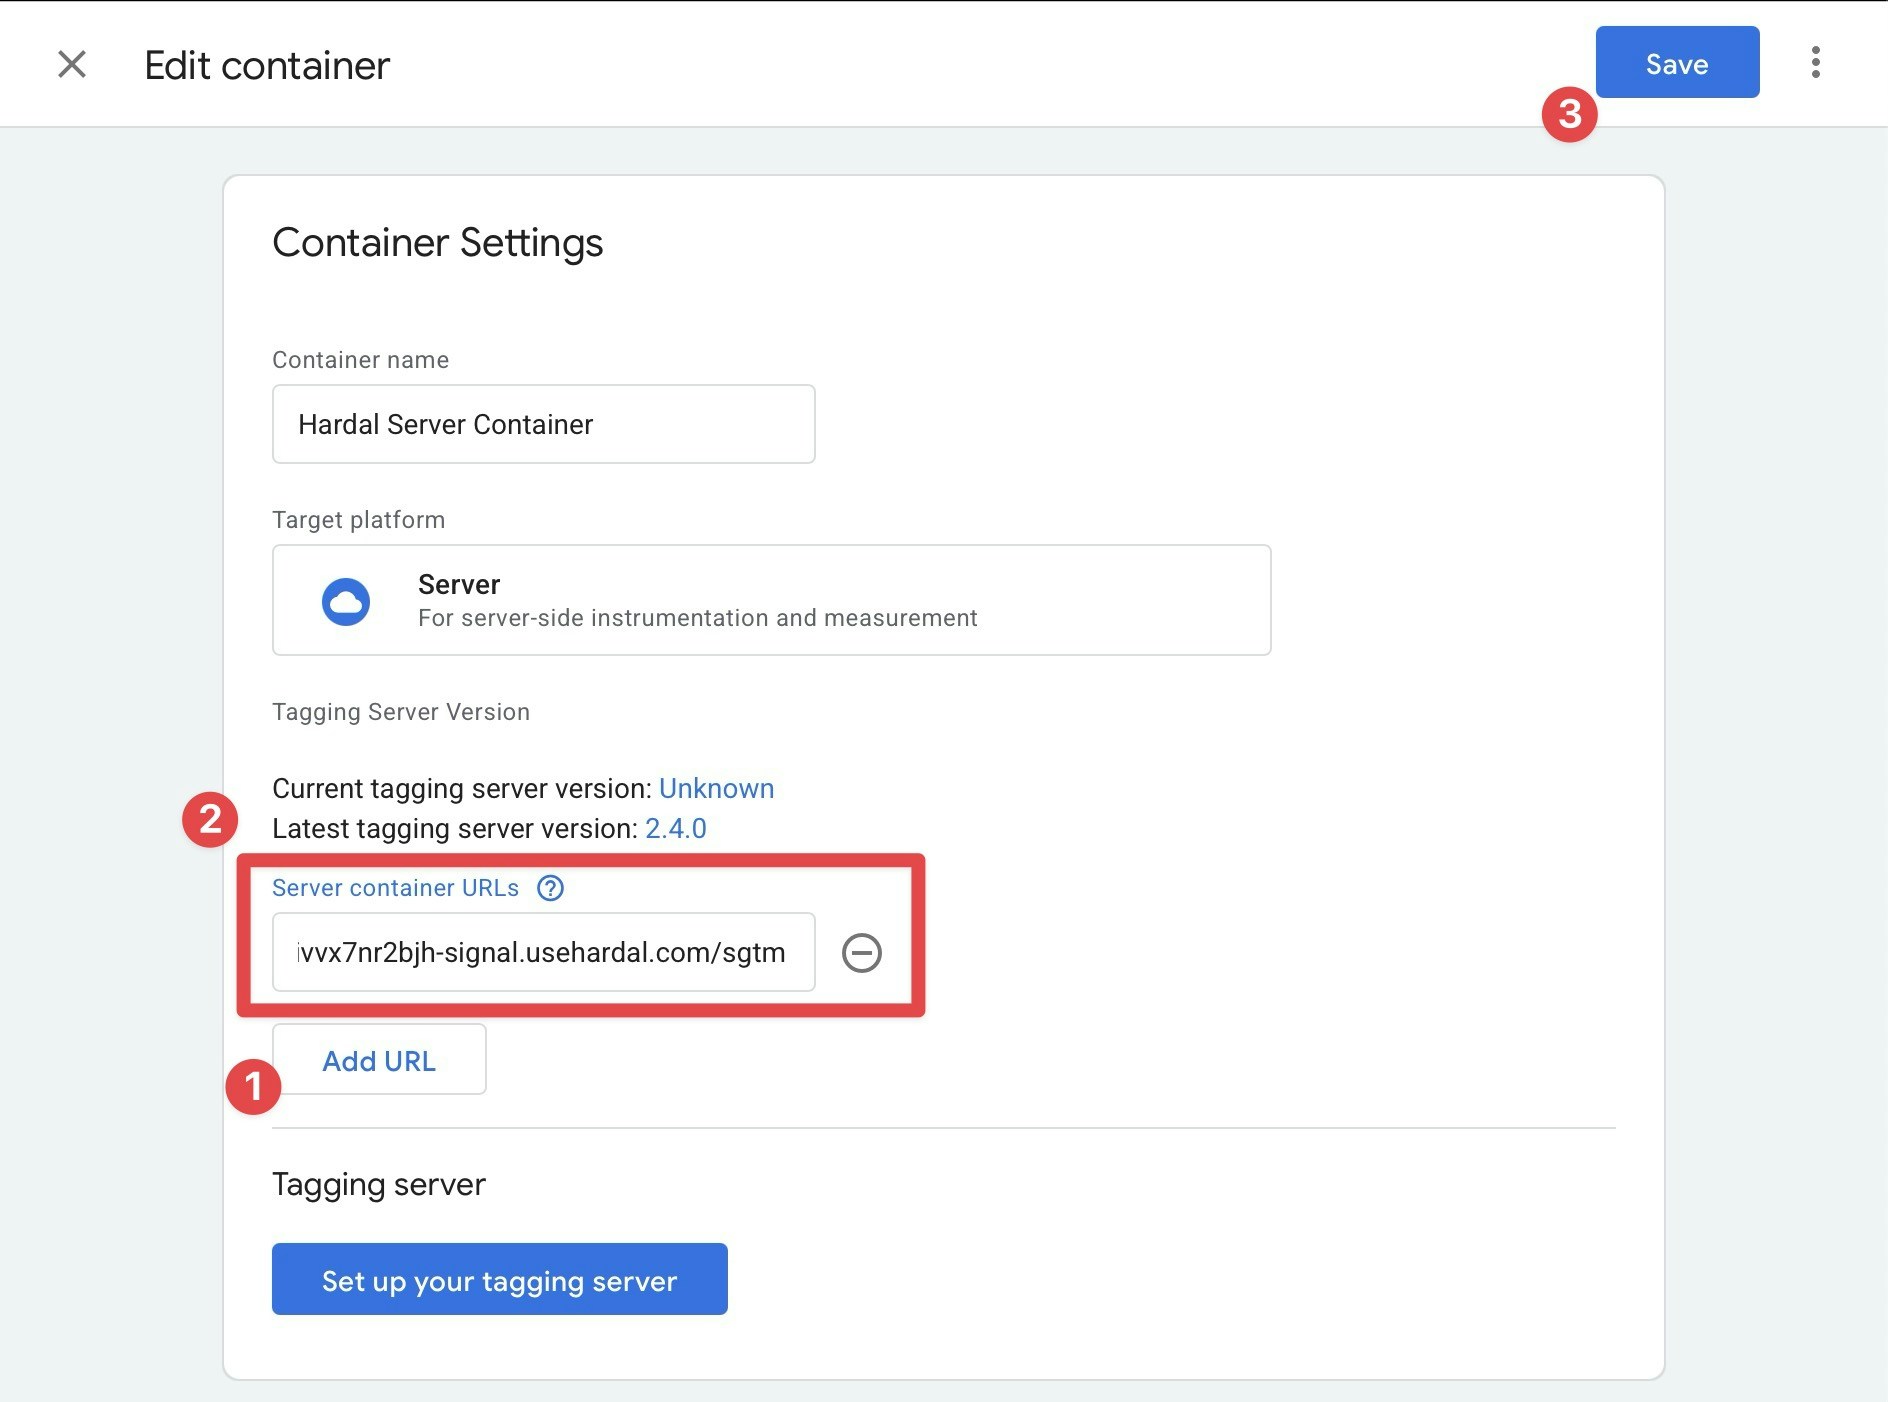The width and height of the screenshot is (1888, 1402).
Task: Click Set up your tagging server
Action: tap(499, 1279)
